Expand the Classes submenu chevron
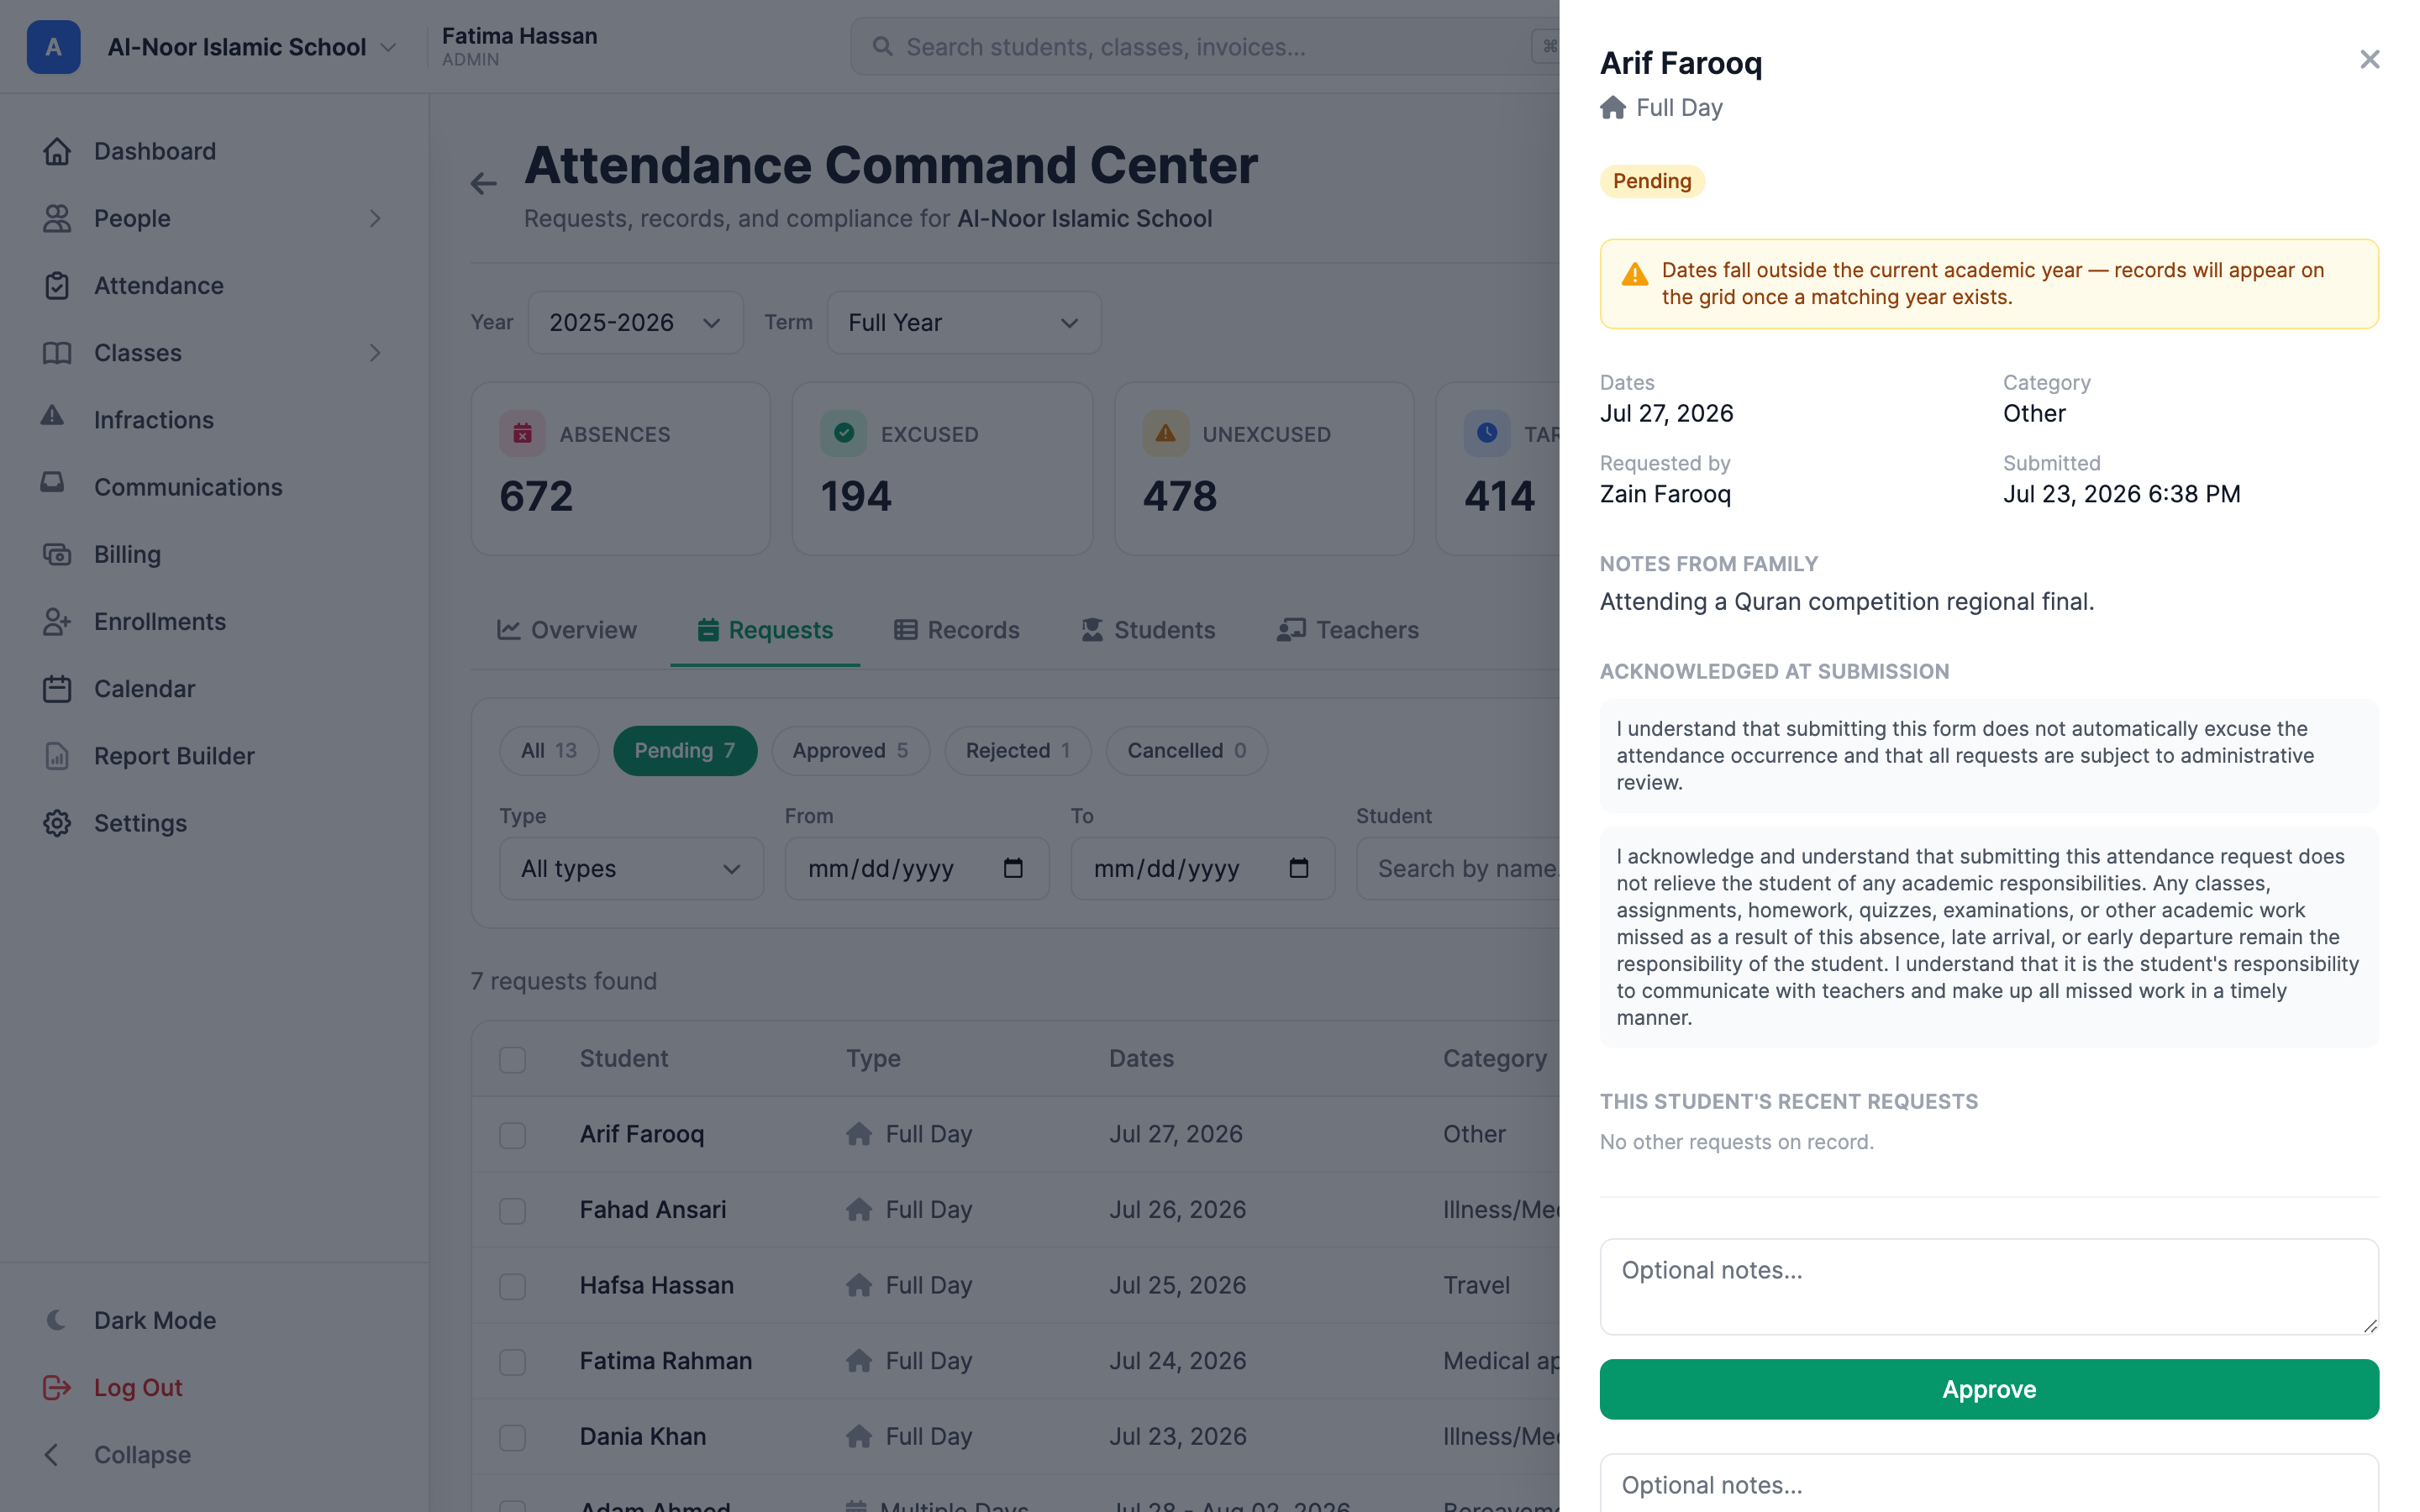Screen dimensions: 2420x1512 [x=375, y=353]
